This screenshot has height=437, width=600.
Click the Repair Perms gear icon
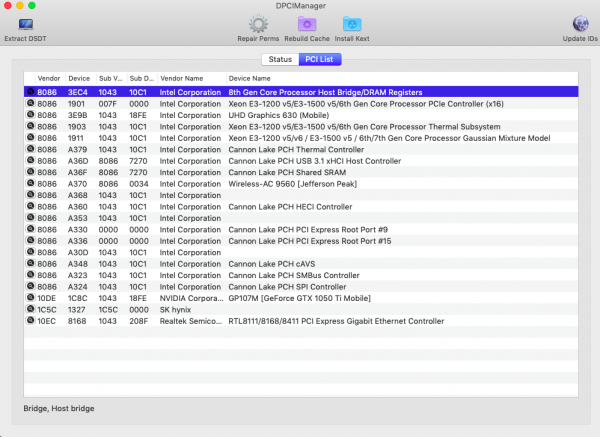[x=257, y=24]
